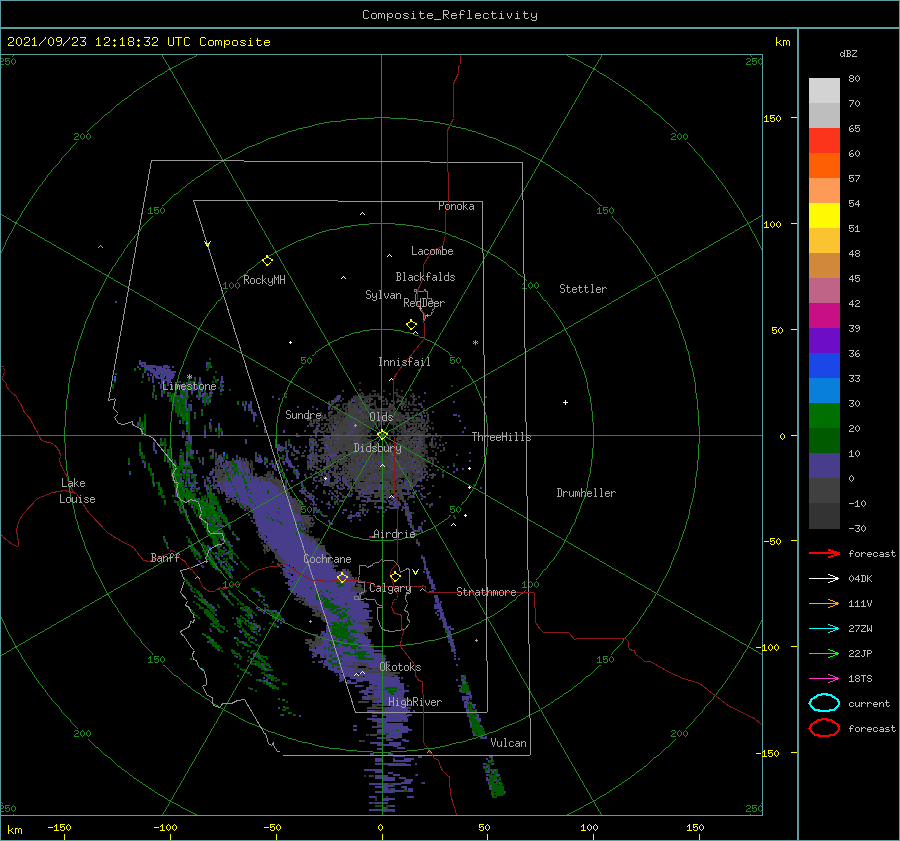
Task: Click the Airdrie label
Action: (x=394, y=534)
